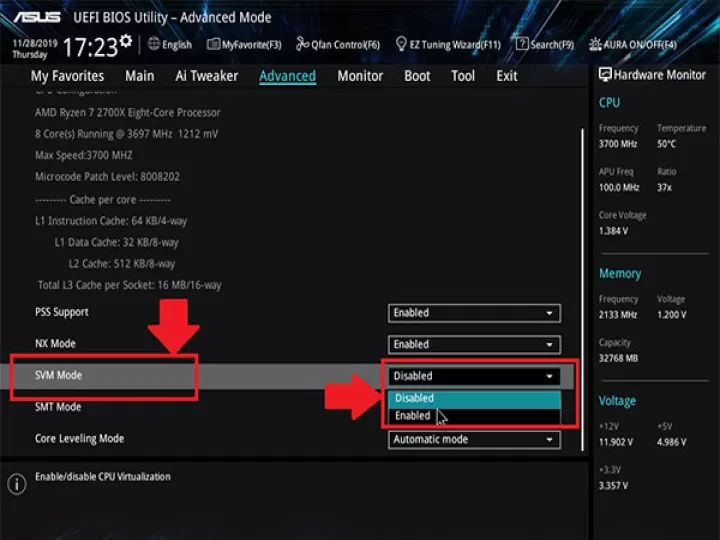Click L1 Instruction Cache: 64 KB/4-way line
The height and width of the screenshot is (540, 720).
point(111,221)
